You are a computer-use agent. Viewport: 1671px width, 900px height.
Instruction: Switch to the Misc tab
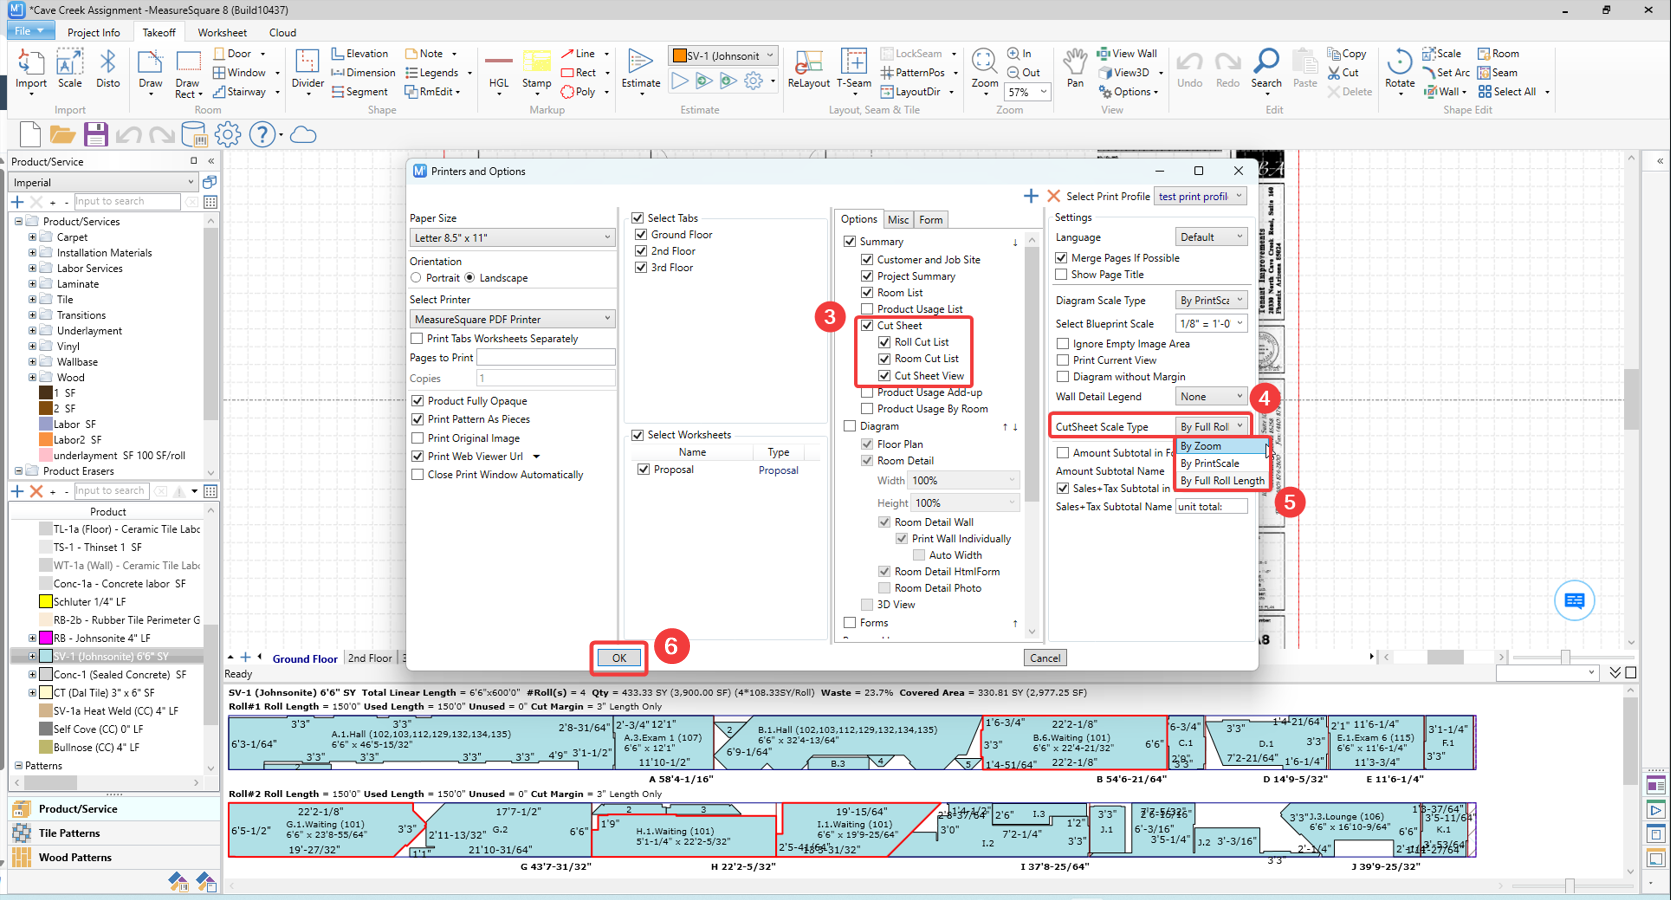pos(898,220)
